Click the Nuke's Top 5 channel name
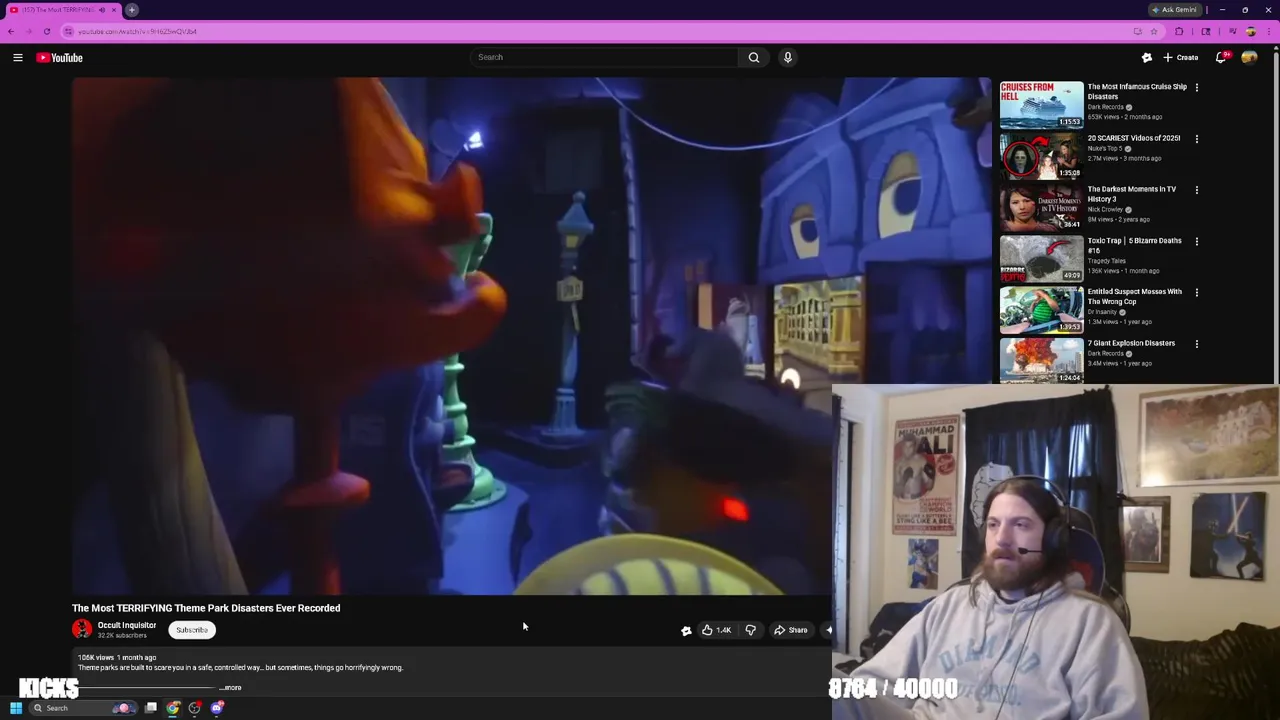Viewport: 1280px width, 720px height. click(1105, 149)
